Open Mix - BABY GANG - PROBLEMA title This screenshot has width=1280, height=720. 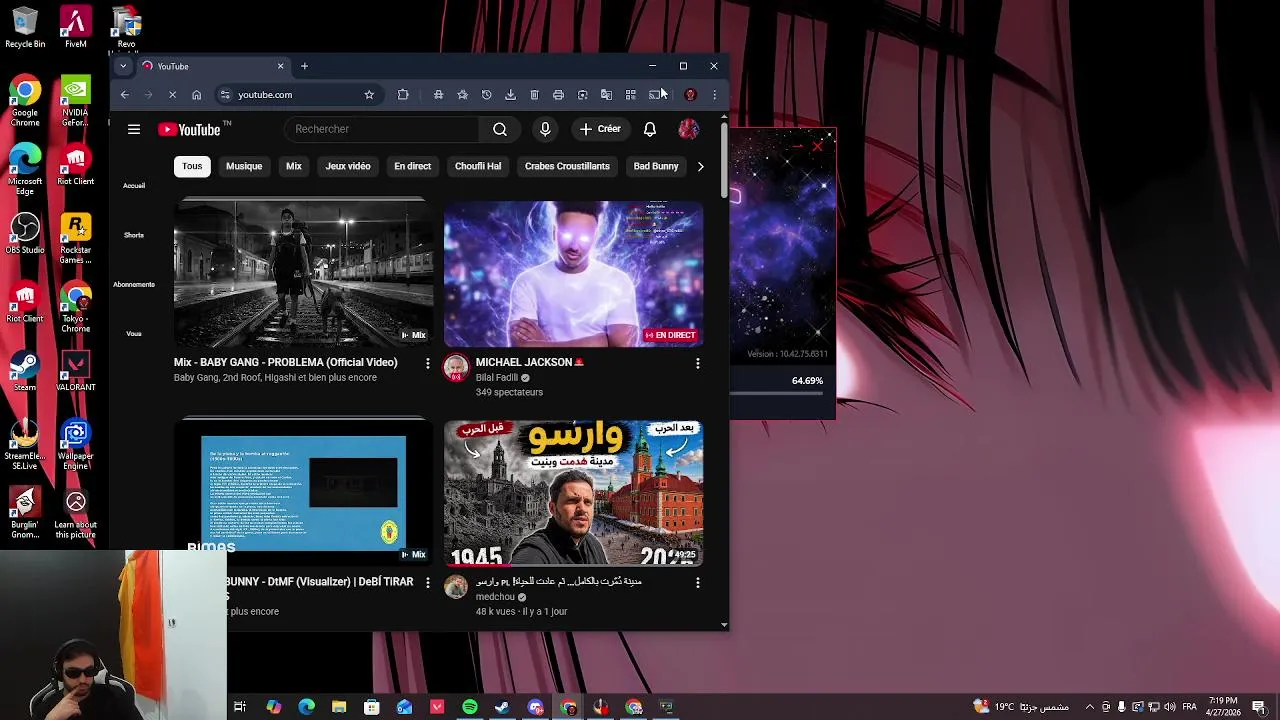(x=286, y=363)
